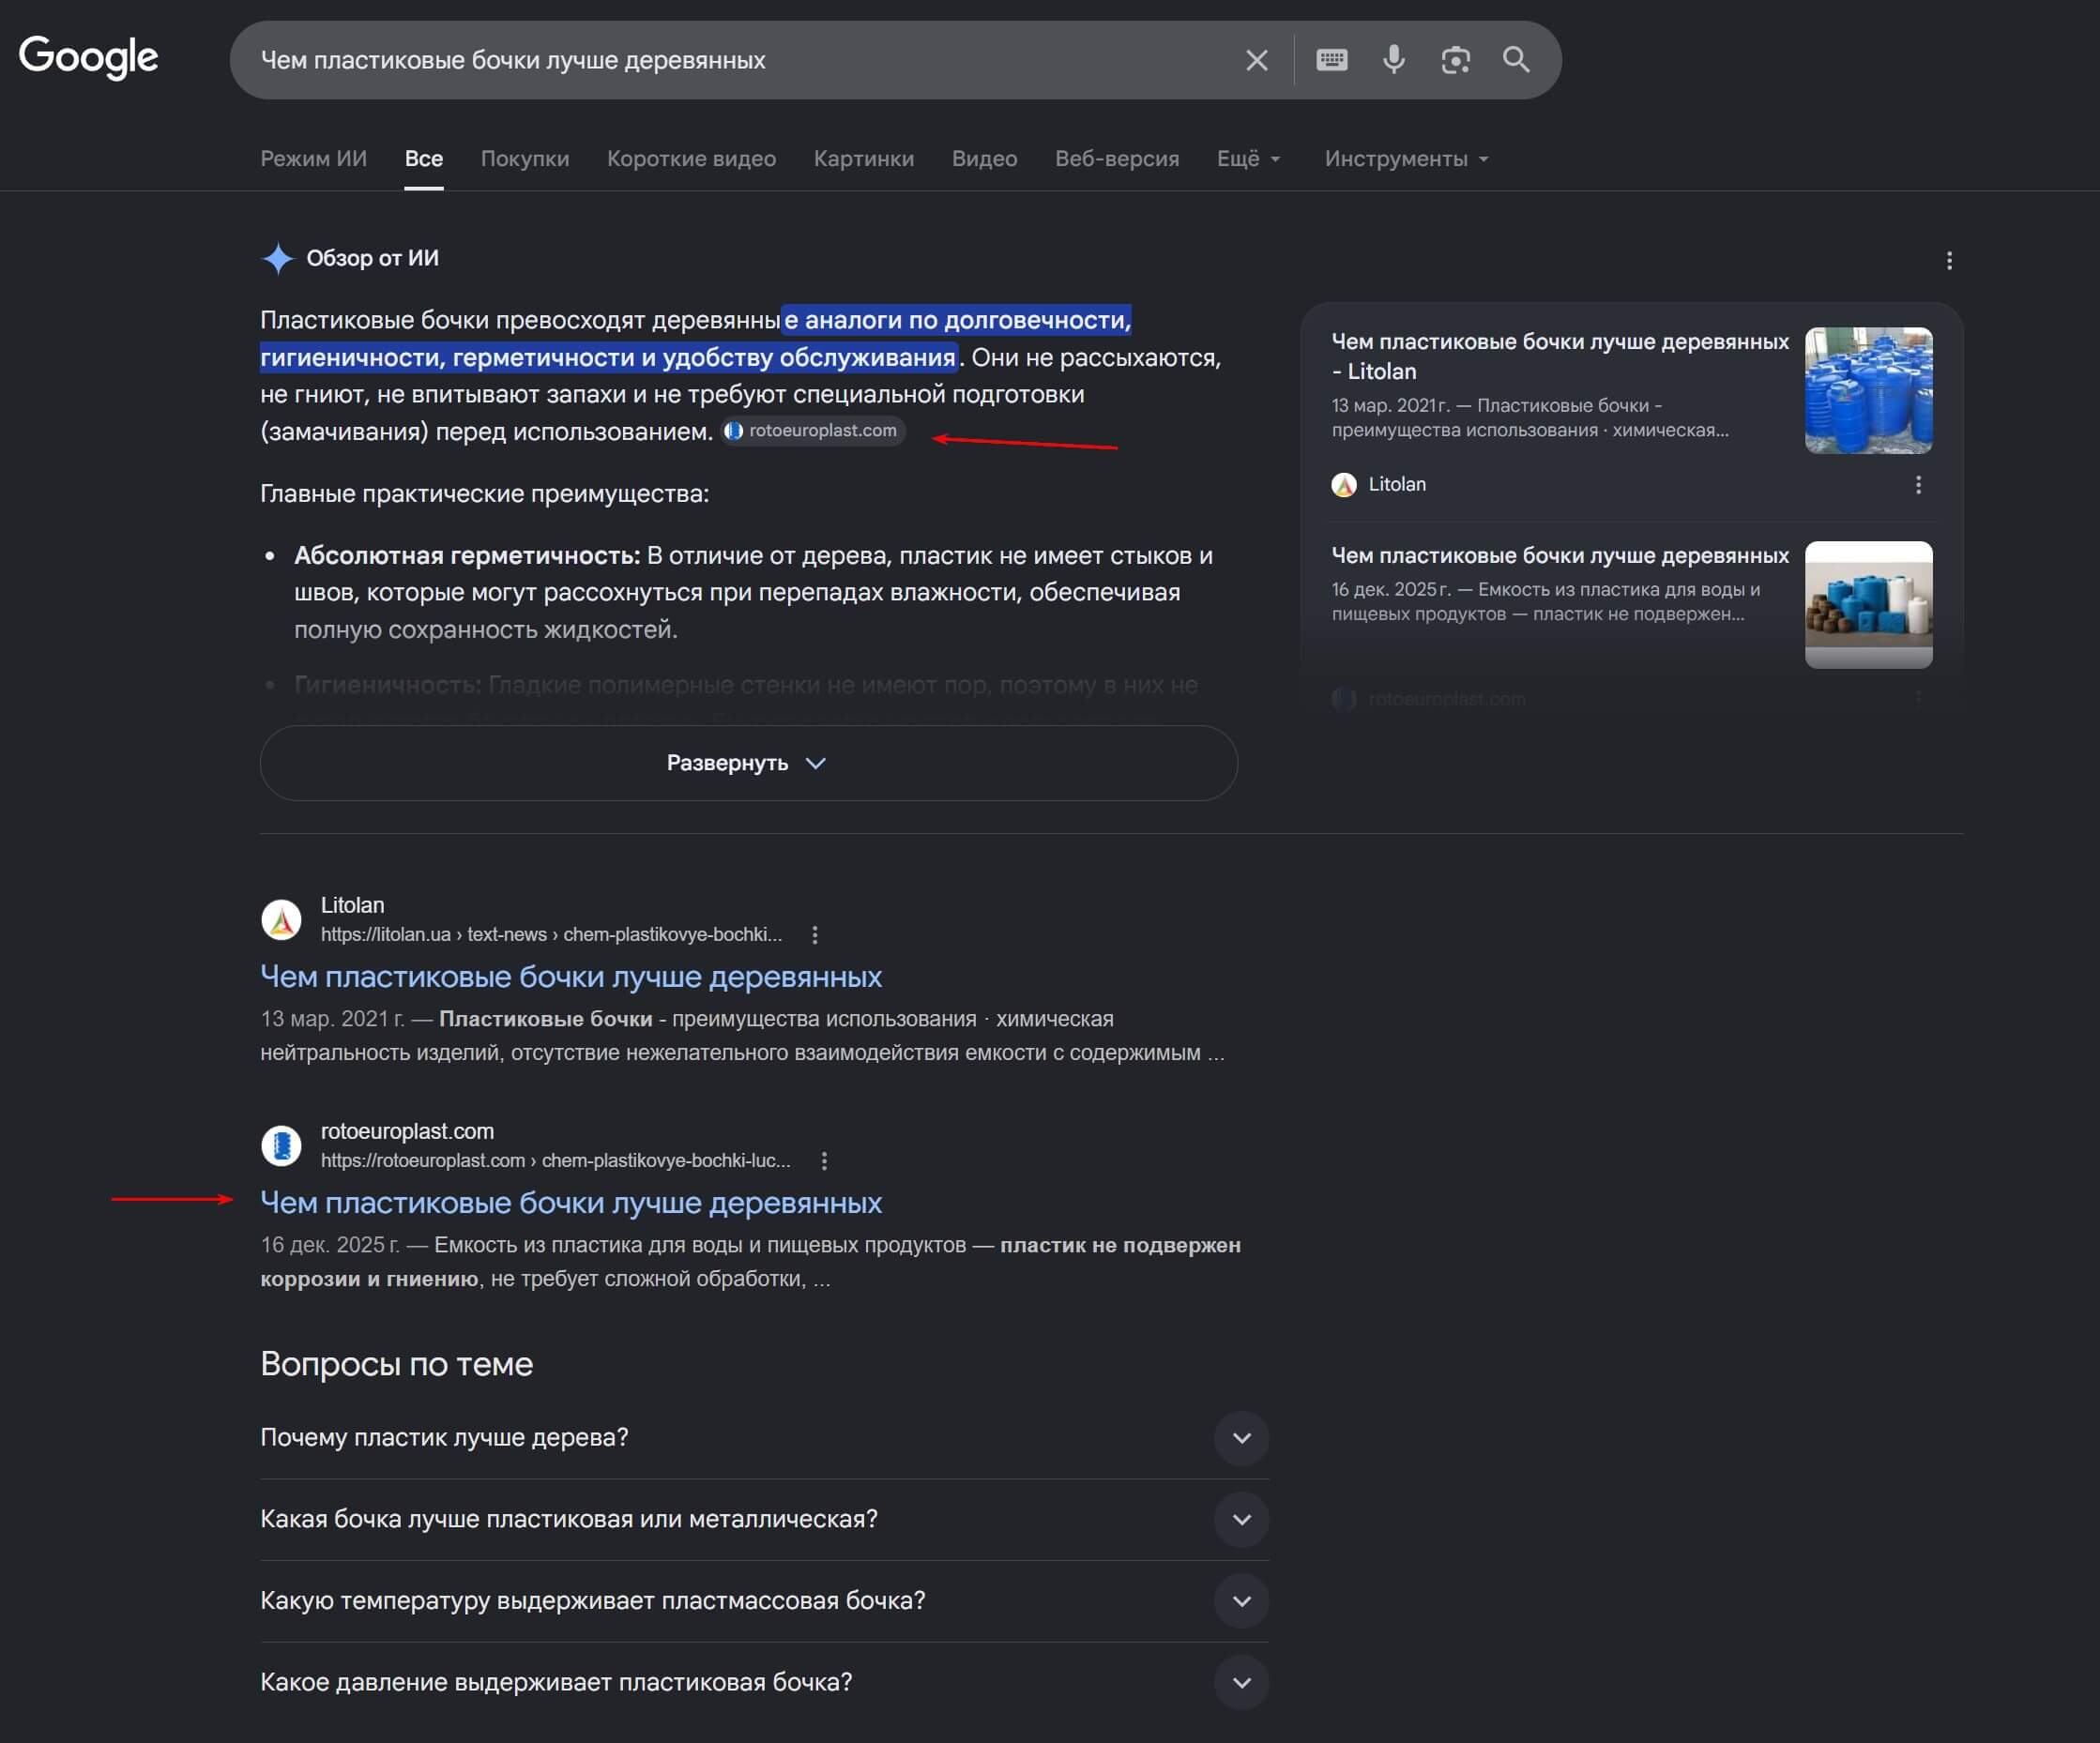2100x1743 pixels.
Task: Expand question about температуру пластмассовой бочки
Action: 765,1601
